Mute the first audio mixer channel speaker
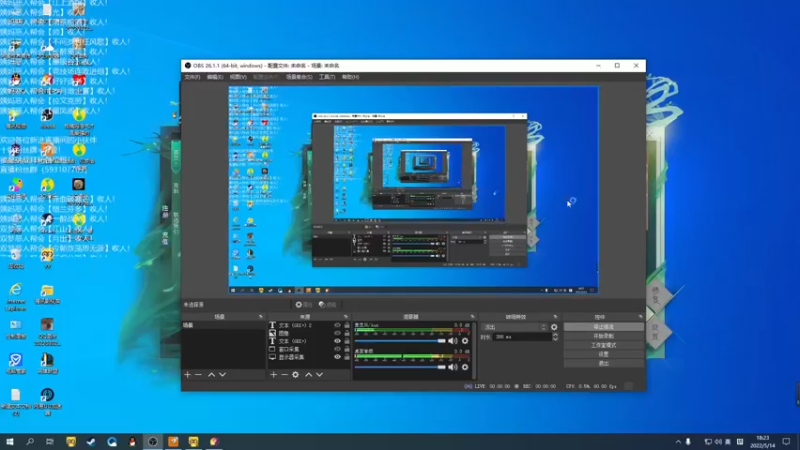This screenshot has height=450, width=800. (453, 340)
